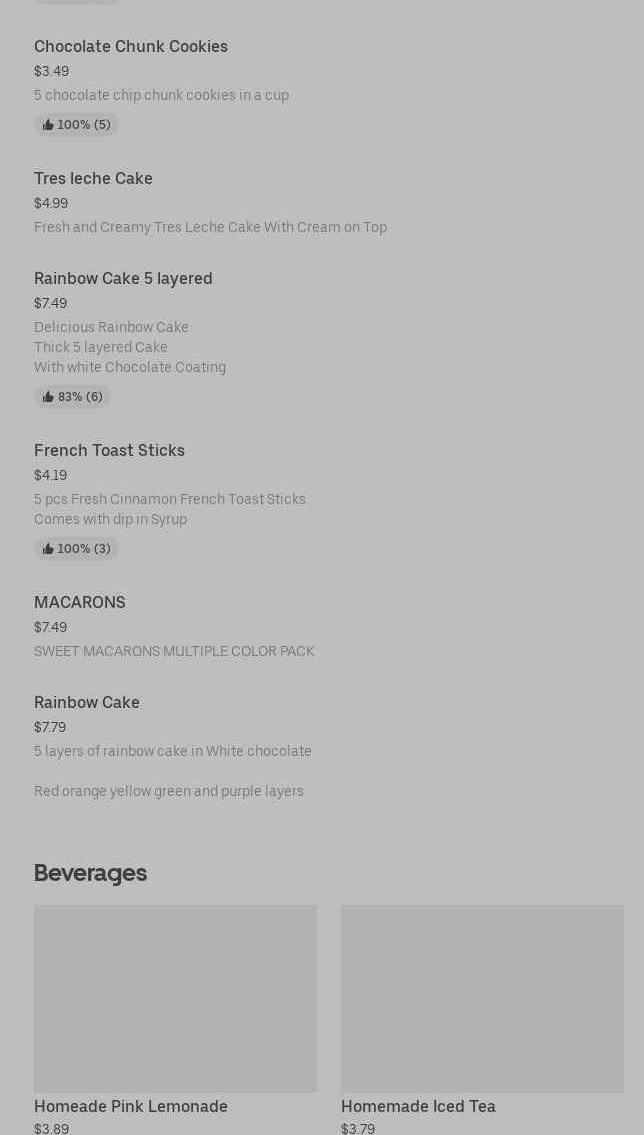Screen dimensions: 644x1135
Task: Open Rainbow Cake 5 layered item
Action: pos(123,278)
